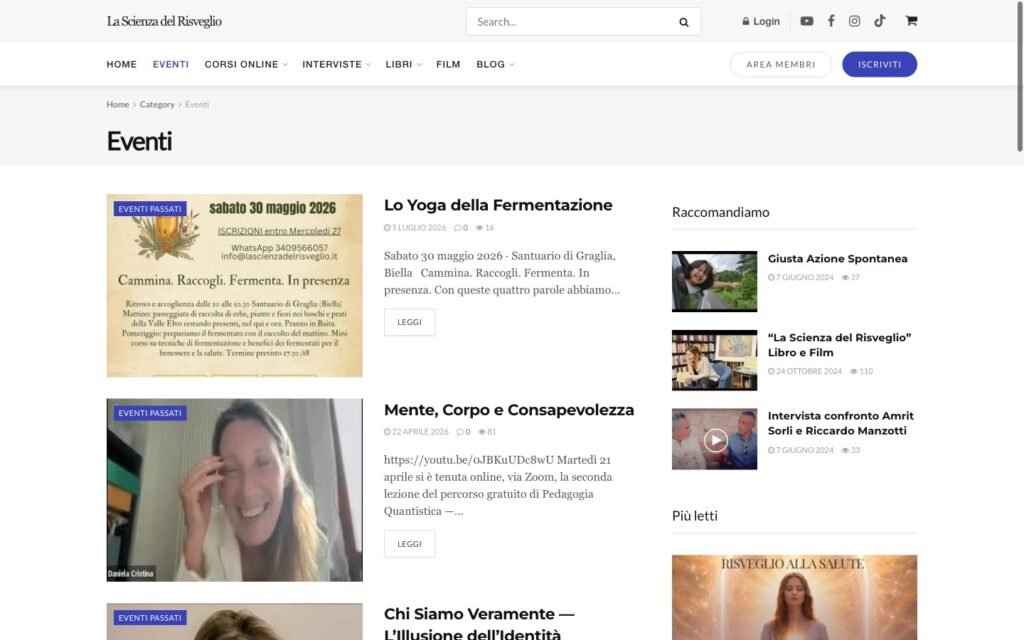Open the Chi Siamo Veramente article title

(479, 624)
